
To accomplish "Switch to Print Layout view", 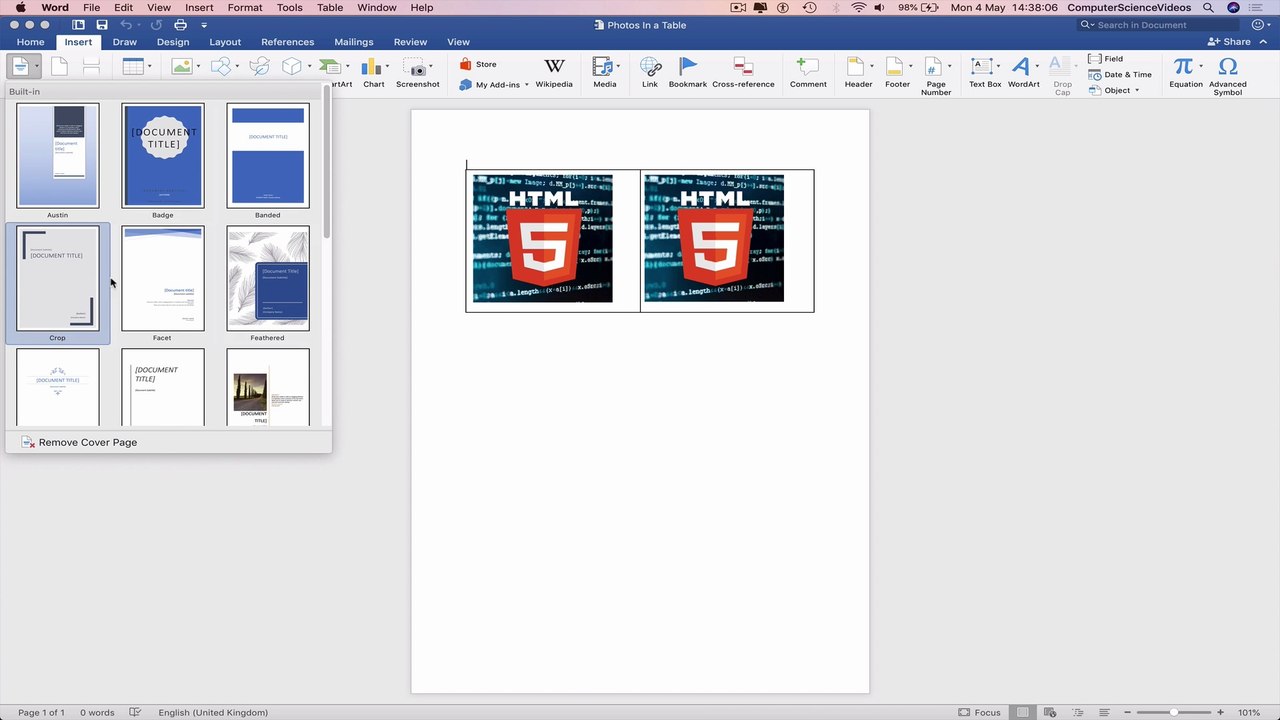I will tap(1022, 713).
